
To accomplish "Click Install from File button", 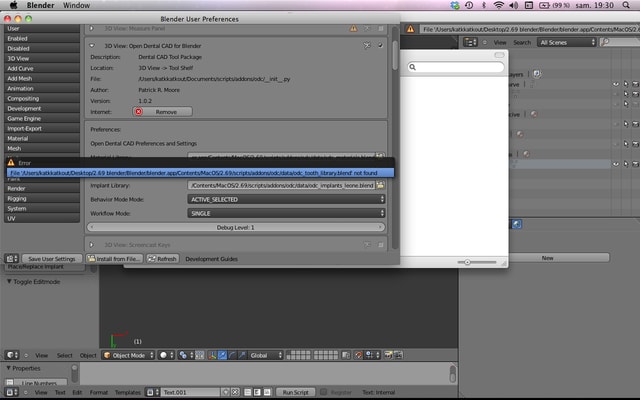I will pyautogui.click(x=114, y=259).
